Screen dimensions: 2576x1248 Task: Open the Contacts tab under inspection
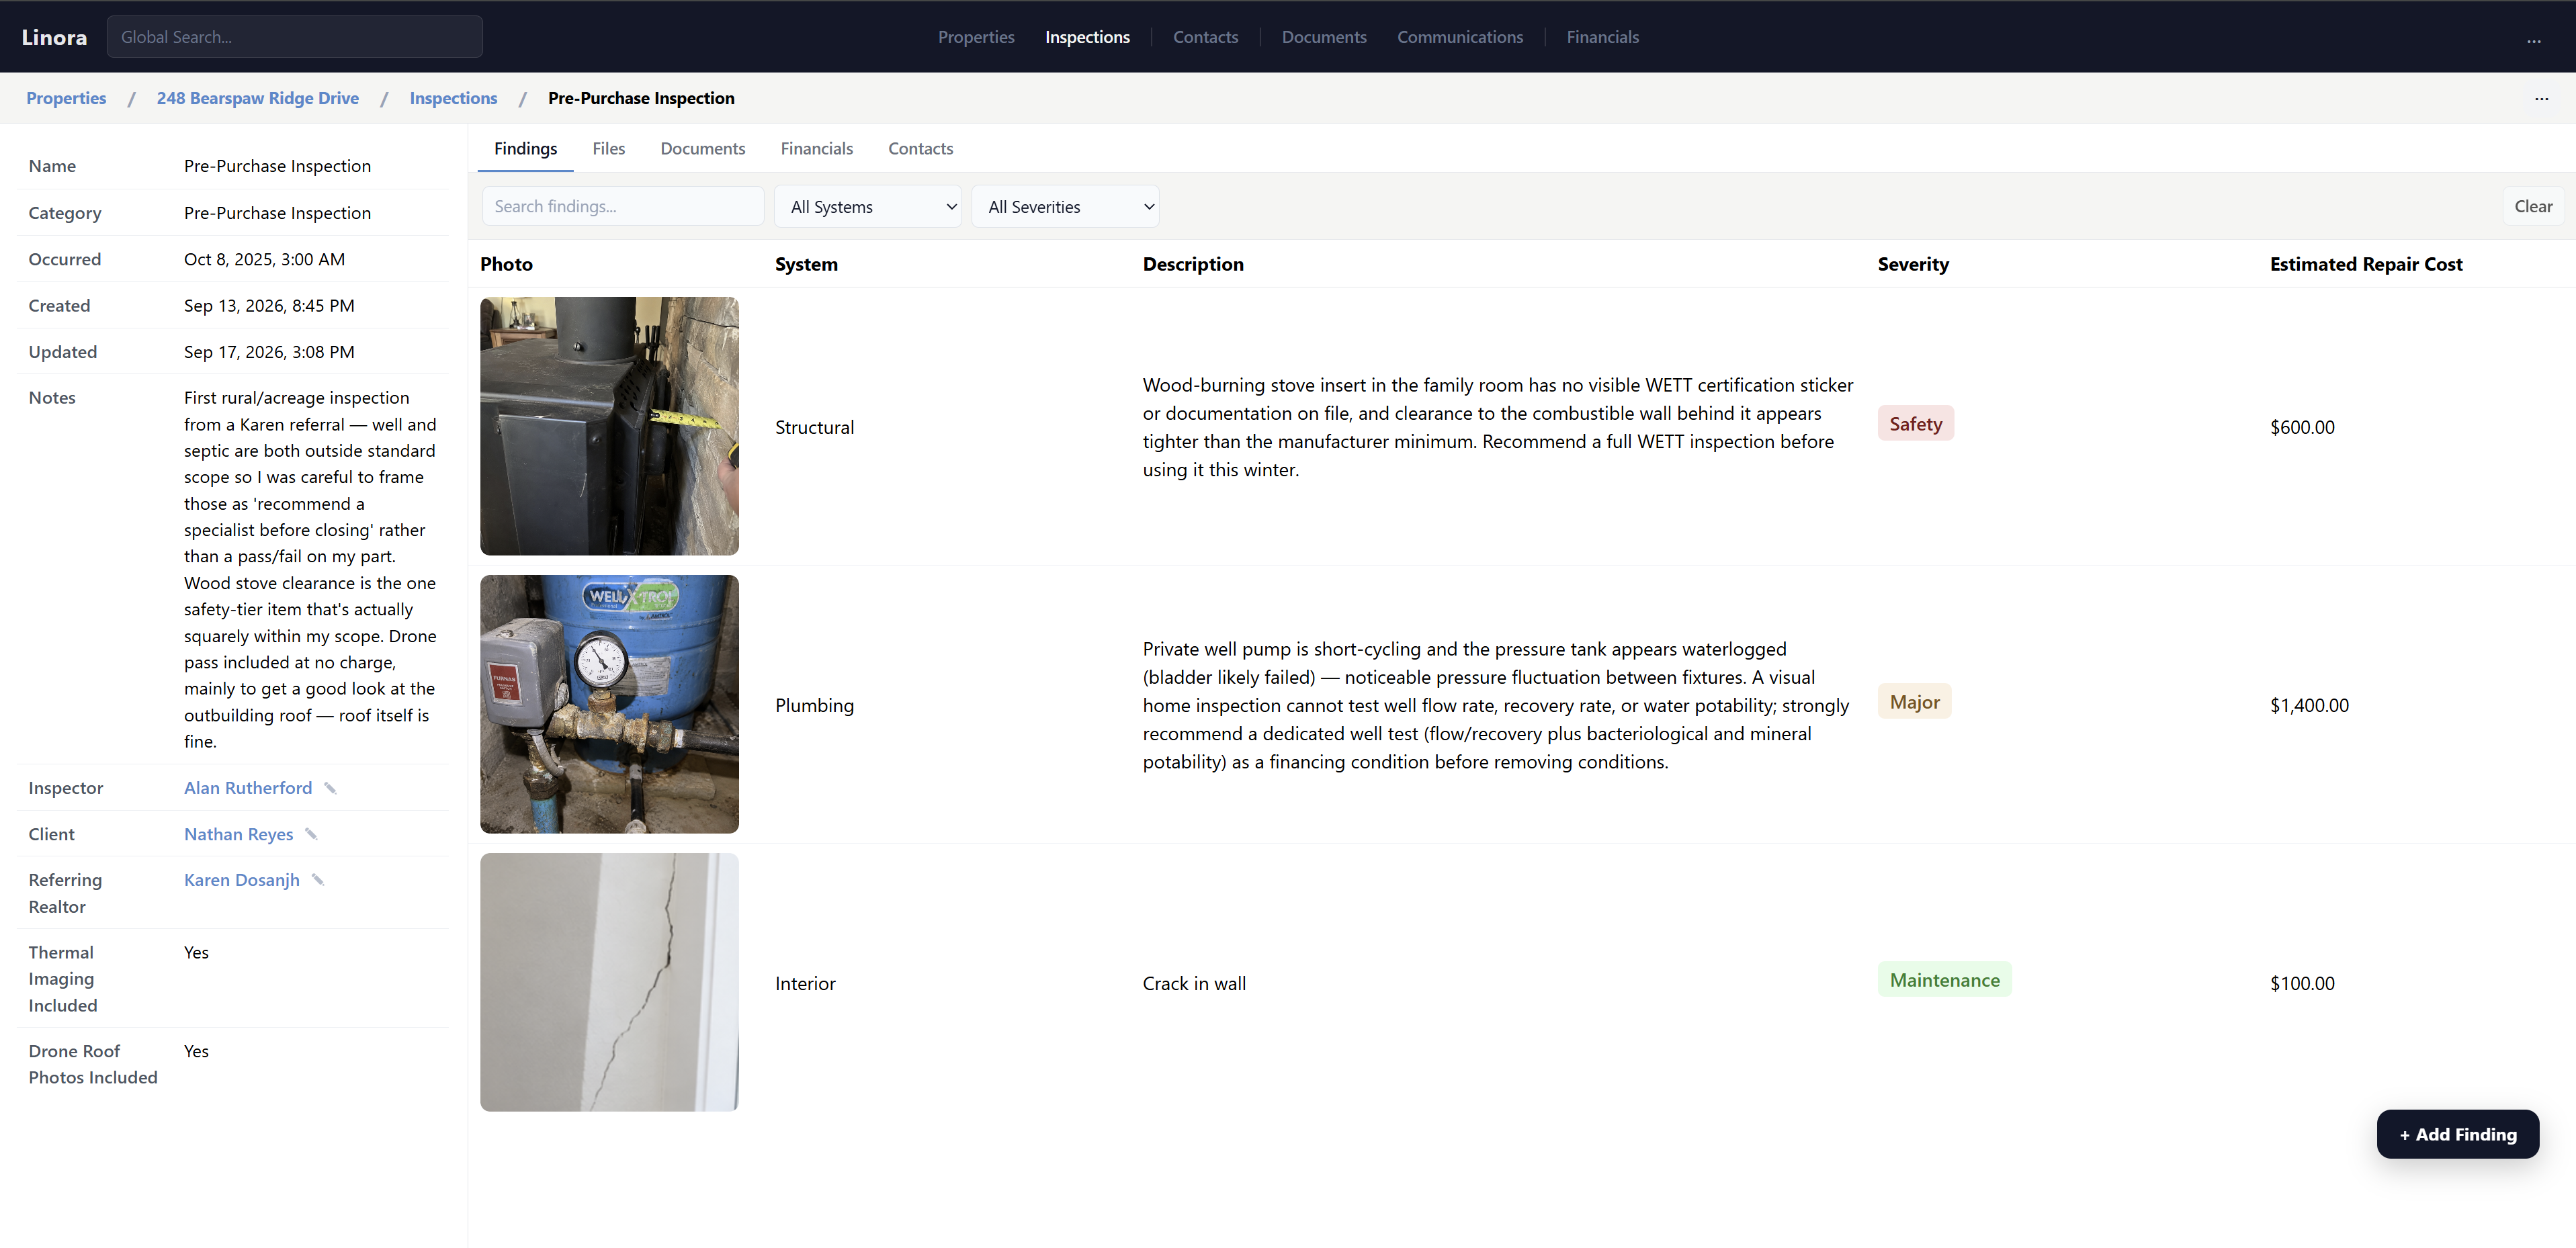point(920,149)
